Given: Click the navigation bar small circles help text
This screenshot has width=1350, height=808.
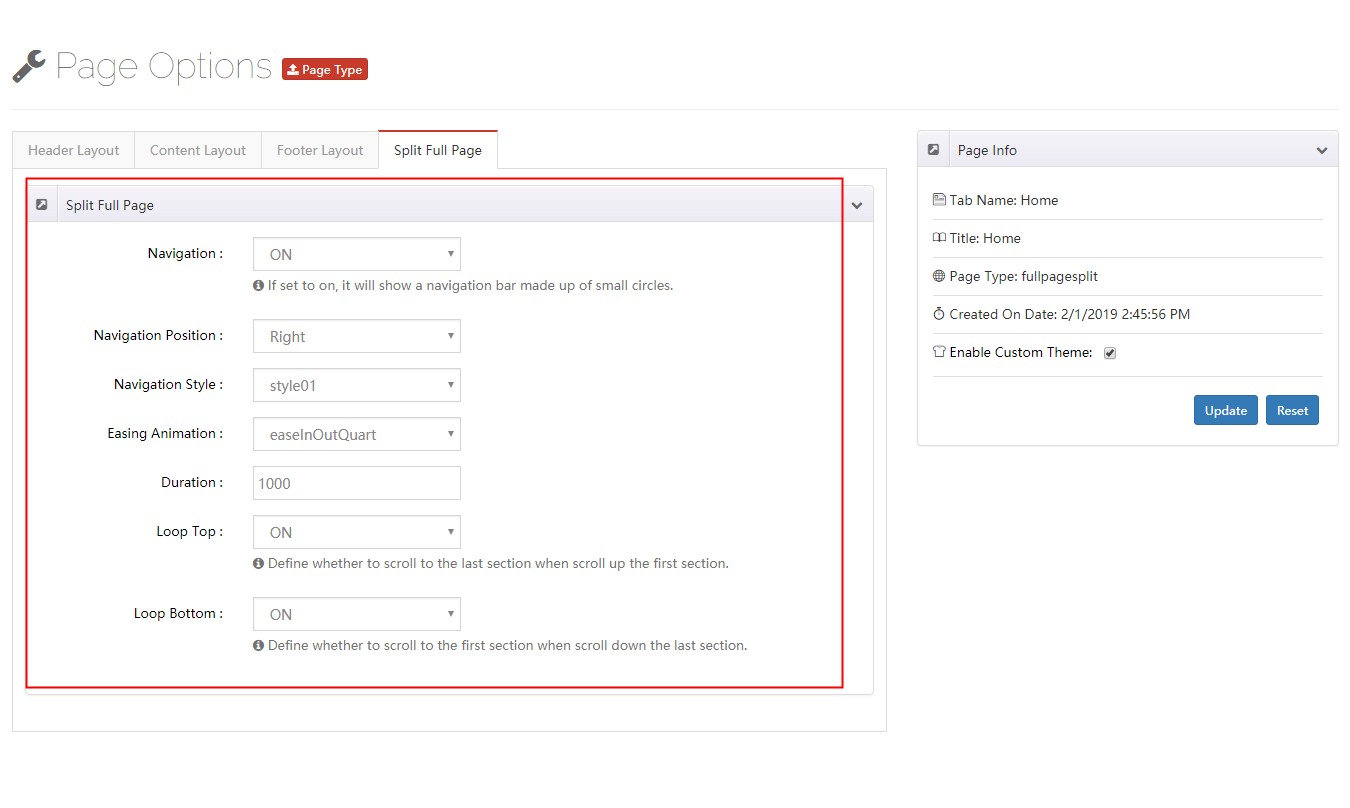Looking at the screenshot, I should (471, 285).
